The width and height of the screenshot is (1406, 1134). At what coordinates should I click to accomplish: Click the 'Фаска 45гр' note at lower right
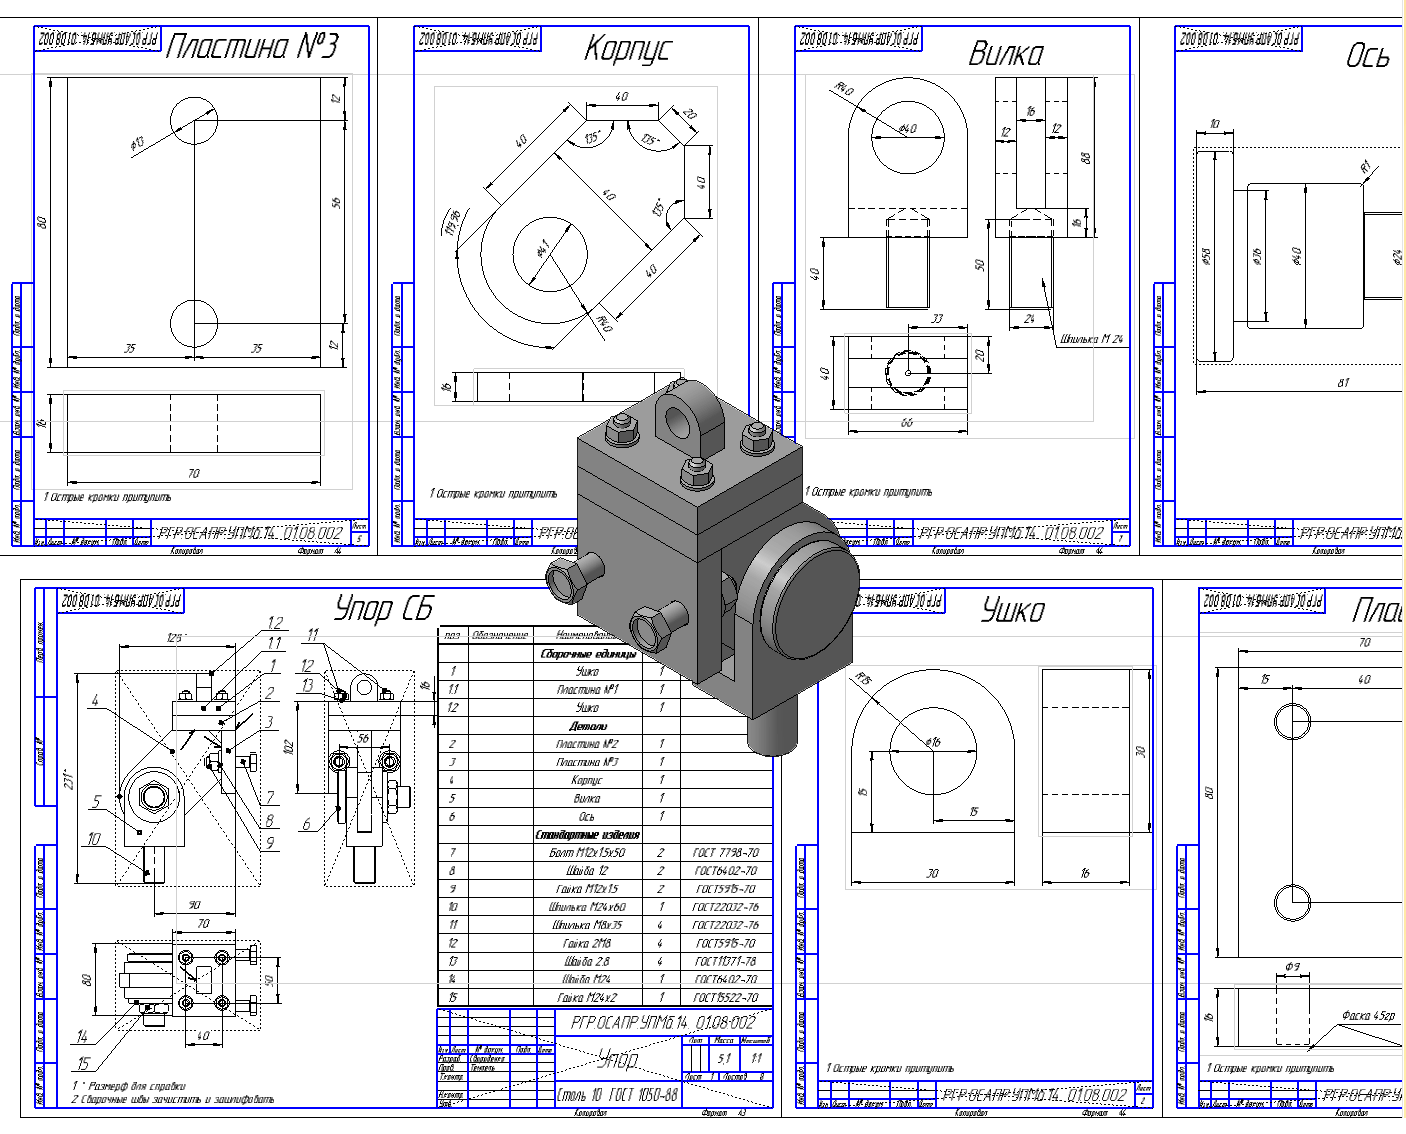point(1368,1015)
